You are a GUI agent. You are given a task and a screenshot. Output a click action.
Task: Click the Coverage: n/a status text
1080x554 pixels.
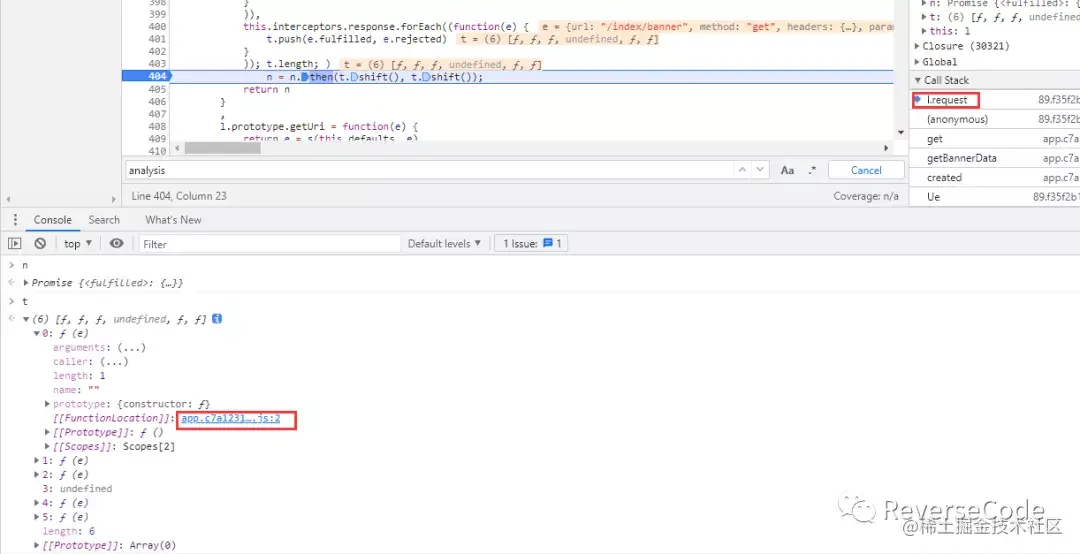[866, 196]
